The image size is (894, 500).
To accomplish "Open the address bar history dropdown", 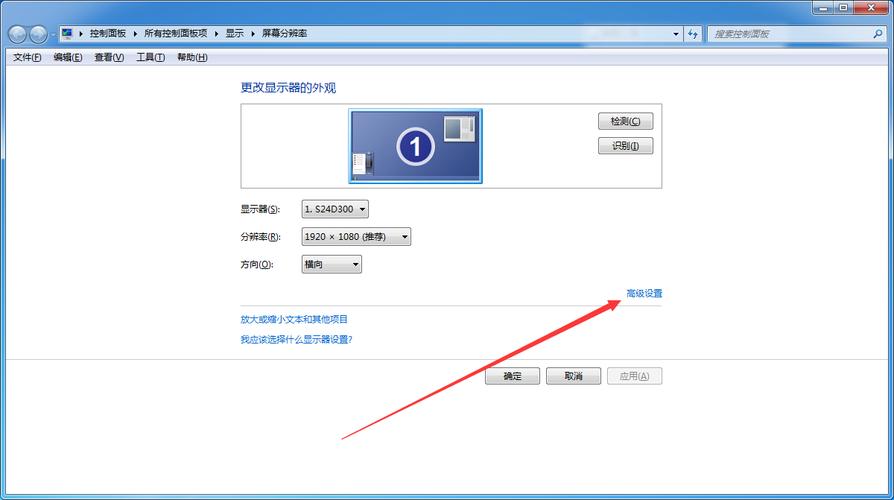I will coord(676,34).
